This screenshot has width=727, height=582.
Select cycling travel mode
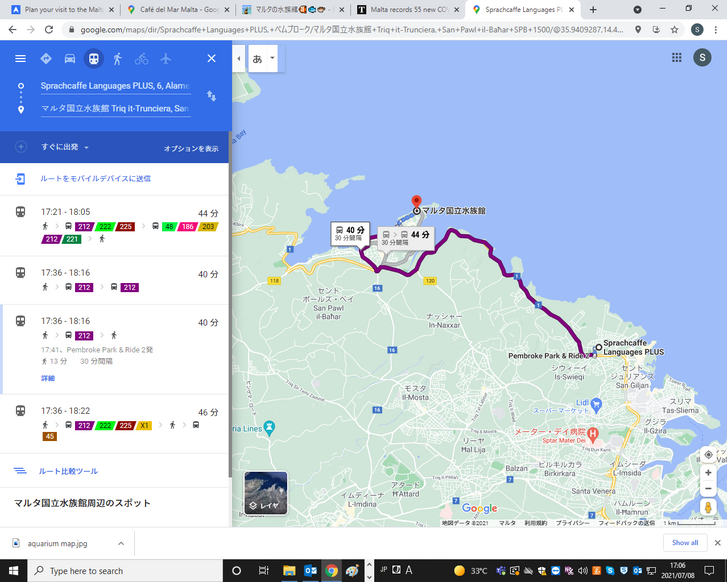(142, 58)
